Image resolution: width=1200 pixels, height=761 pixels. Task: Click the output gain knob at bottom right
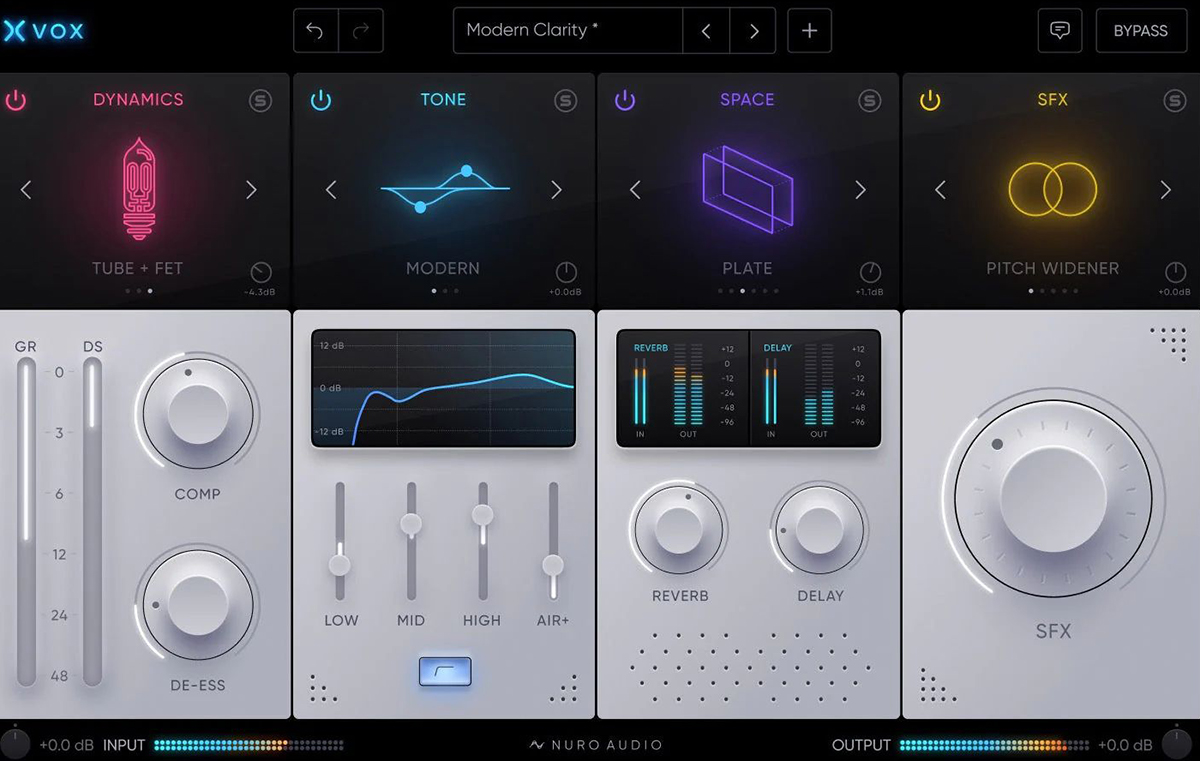pos(1176,745)
